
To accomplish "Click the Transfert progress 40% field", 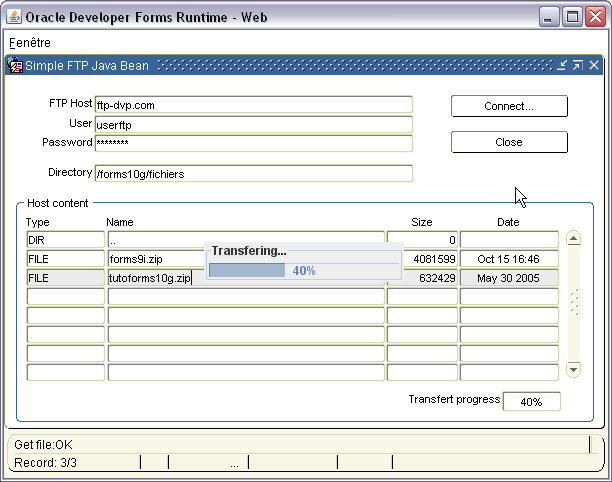I will pos(532,401).
